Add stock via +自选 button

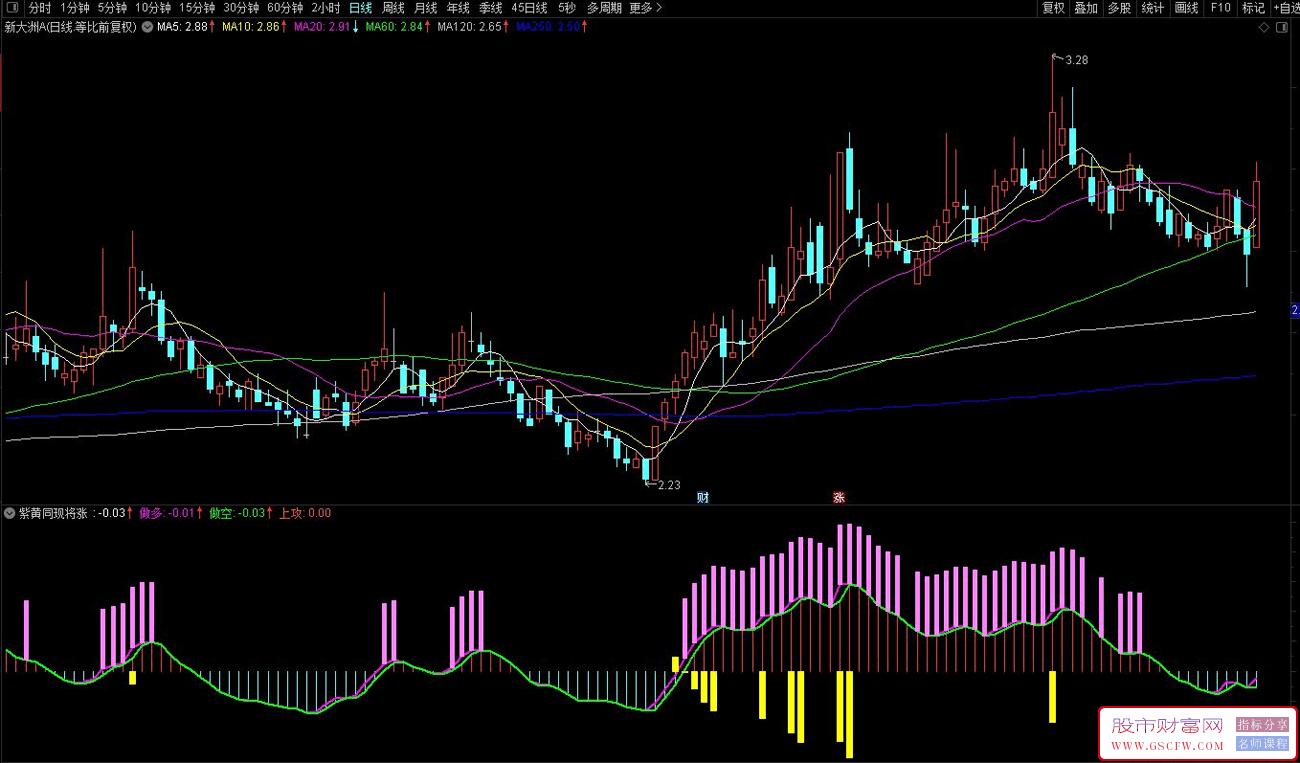click(x=1286, y=8)
